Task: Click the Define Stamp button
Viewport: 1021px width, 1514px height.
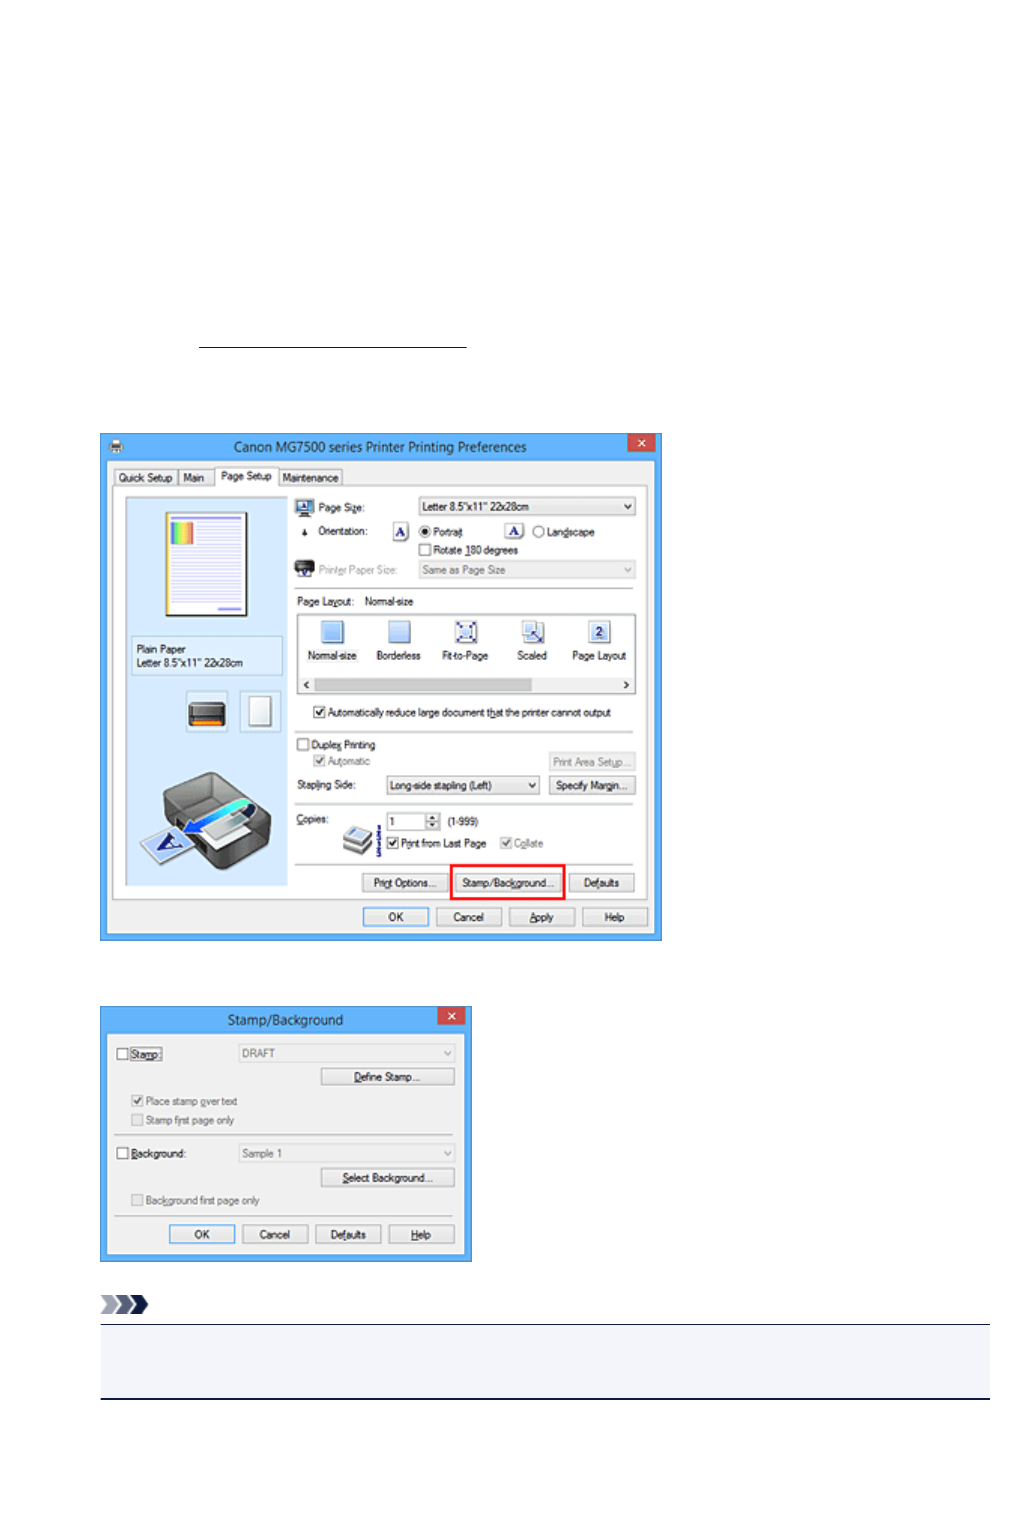Action: pos(388,1077)
